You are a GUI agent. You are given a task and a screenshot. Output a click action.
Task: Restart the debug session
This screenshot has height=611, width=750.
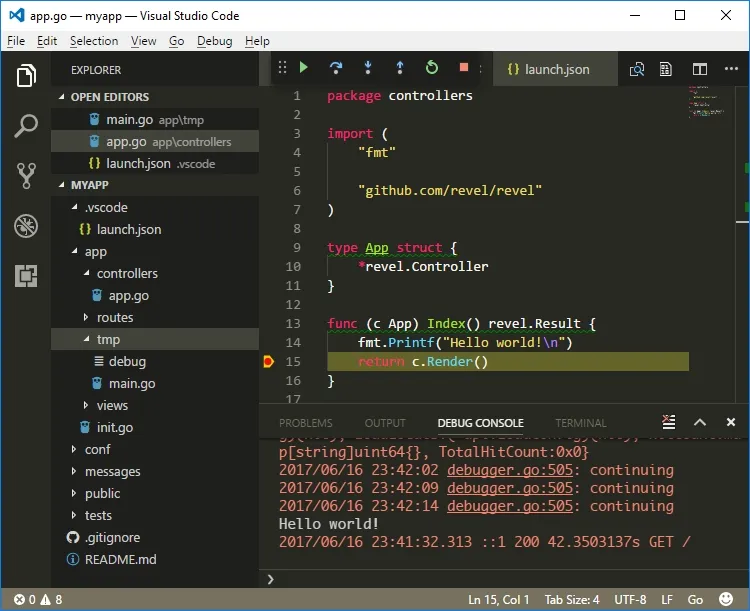[432, 68]
